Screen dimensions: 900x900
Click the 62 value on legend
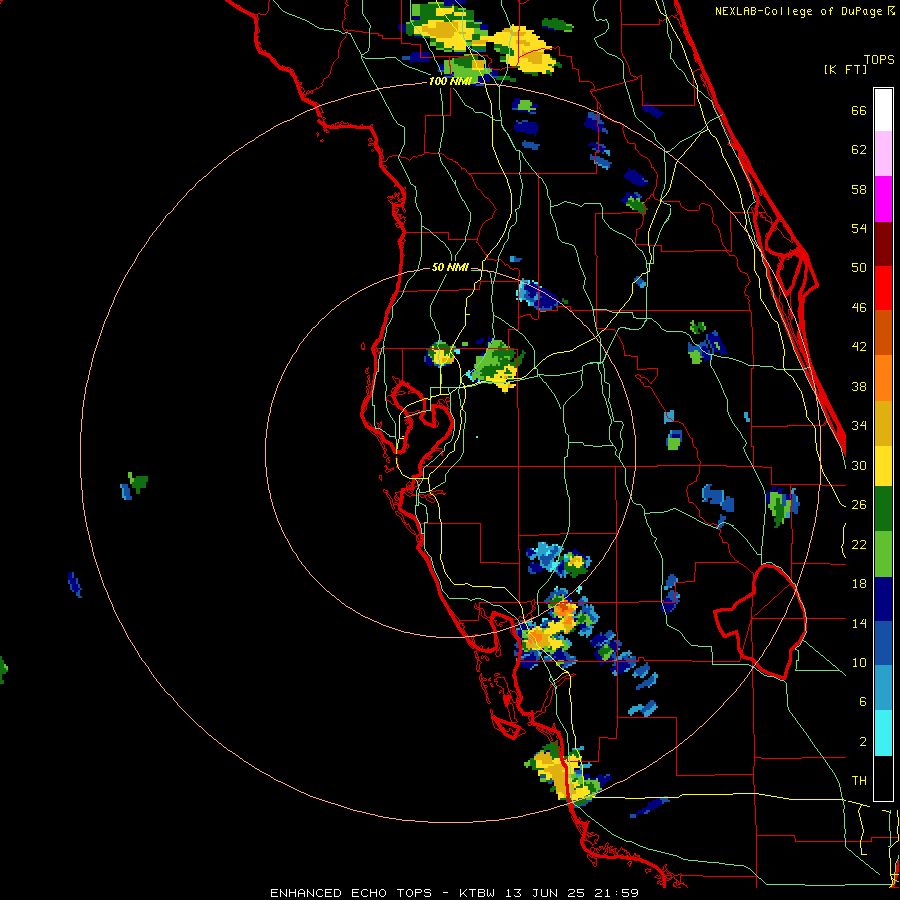click(859, 150)
